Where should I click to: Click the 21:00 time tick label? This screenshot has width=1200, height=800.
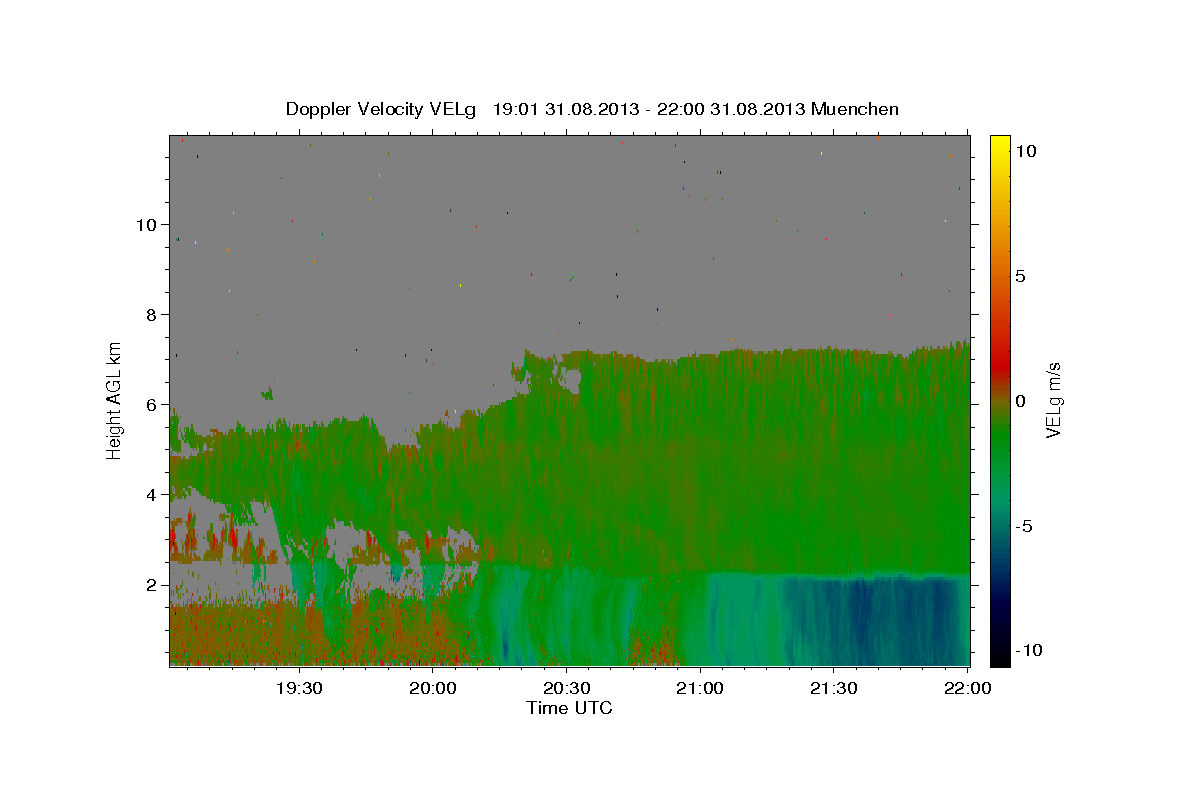(x=699, y=688)
